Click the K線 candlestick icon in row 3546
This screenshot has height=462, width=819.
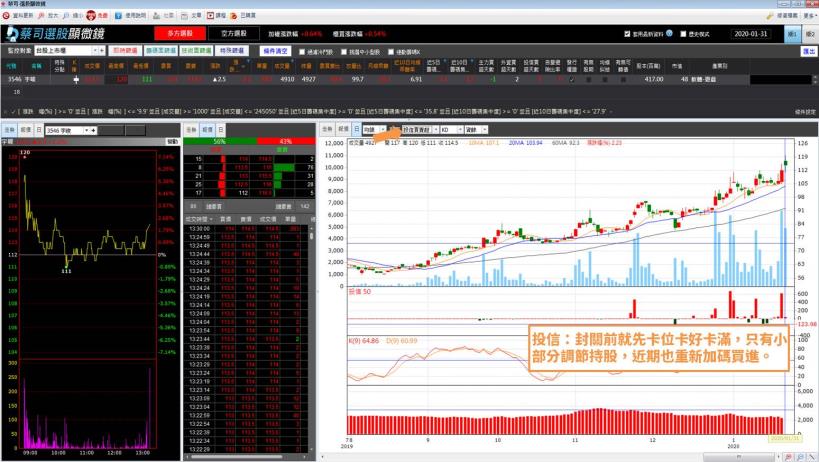pyautogui.click(x=76, y=79)
